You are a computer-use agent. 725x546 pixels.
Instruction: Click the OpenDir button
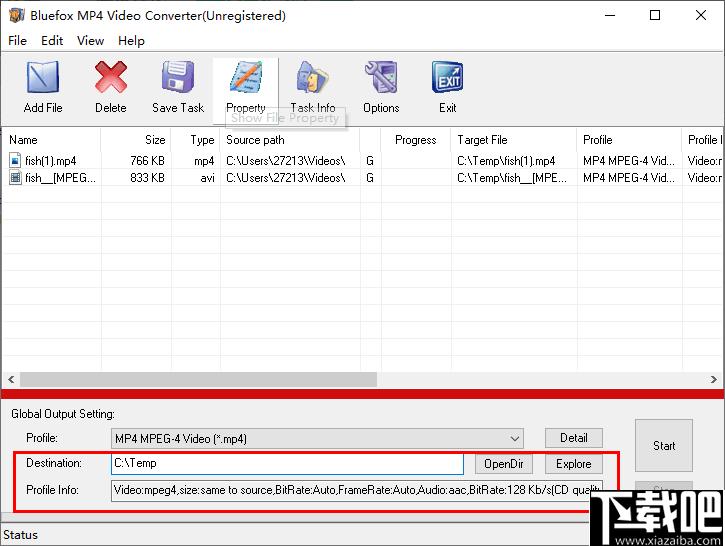tap(504, 464)
